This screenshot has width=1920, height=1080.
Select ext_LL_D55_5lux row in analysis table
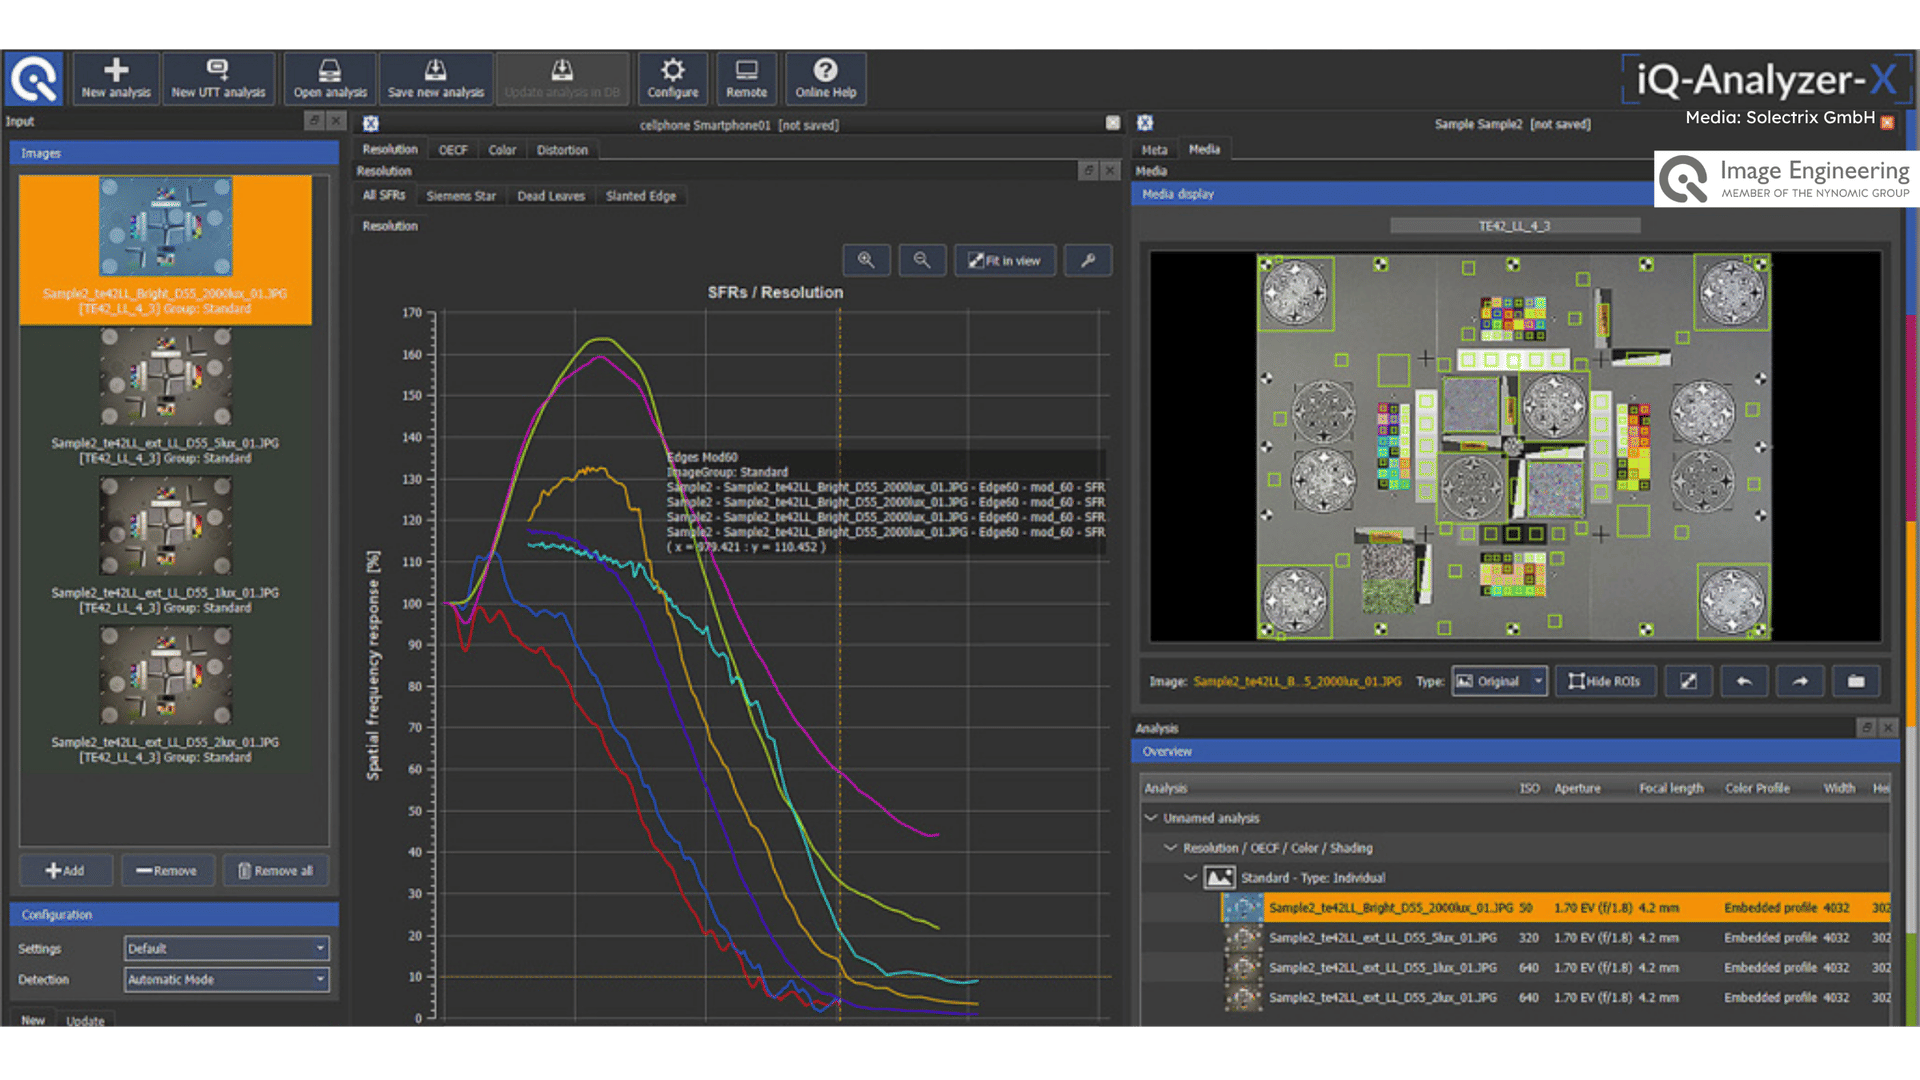[1555, 938]
